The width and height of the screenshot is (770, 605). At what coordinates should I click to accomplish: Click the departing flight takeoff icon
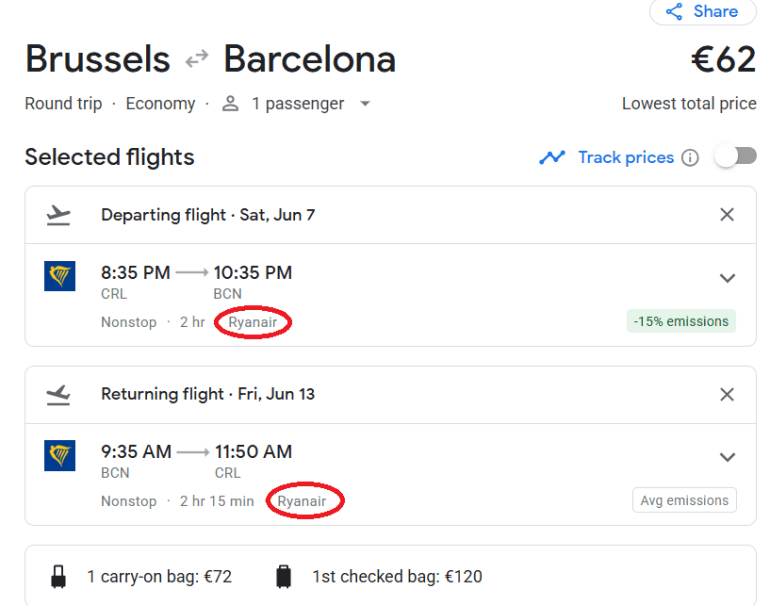click(x=59, y=215)
